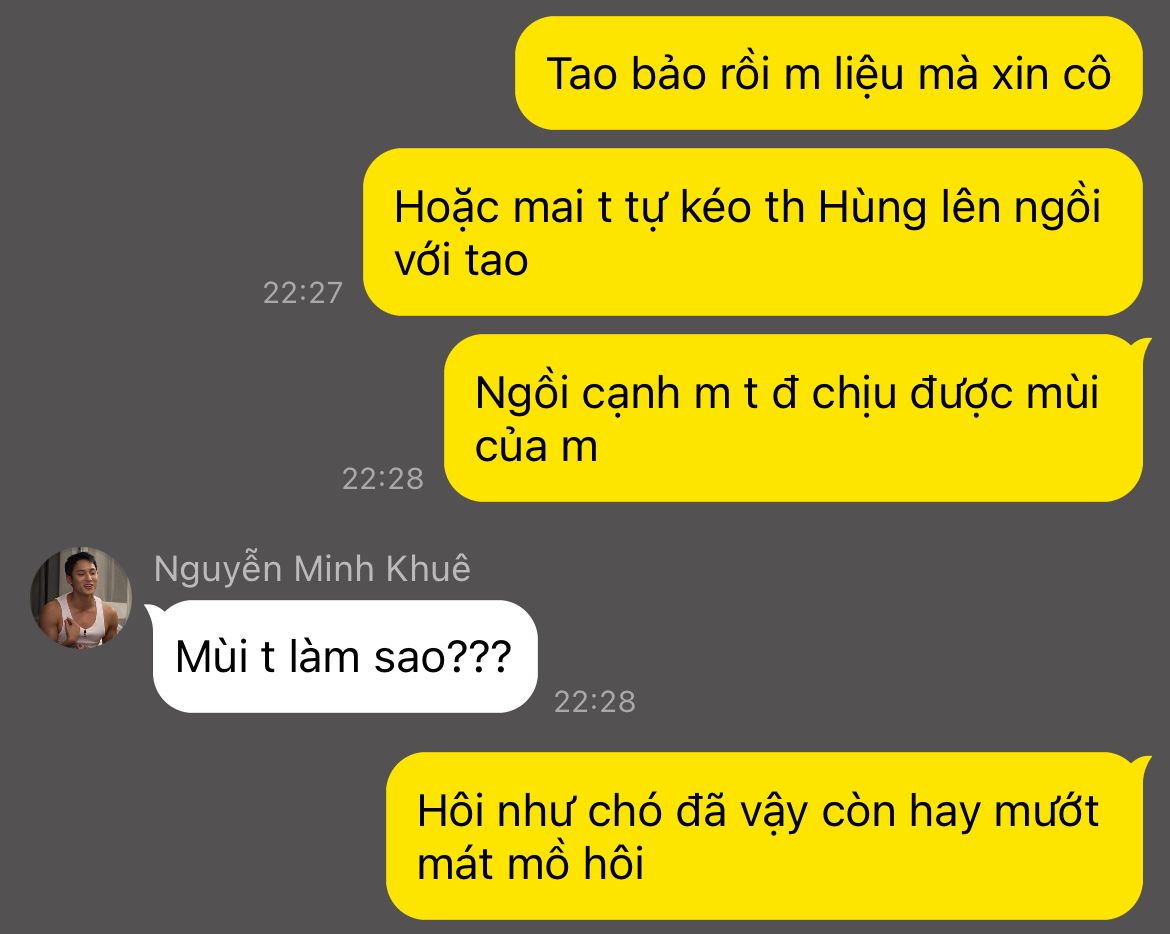Tap the 22:28 timestamp beside white bubble
The width and height of the screenshot is (1170, 934).
[x=595, y=701]
